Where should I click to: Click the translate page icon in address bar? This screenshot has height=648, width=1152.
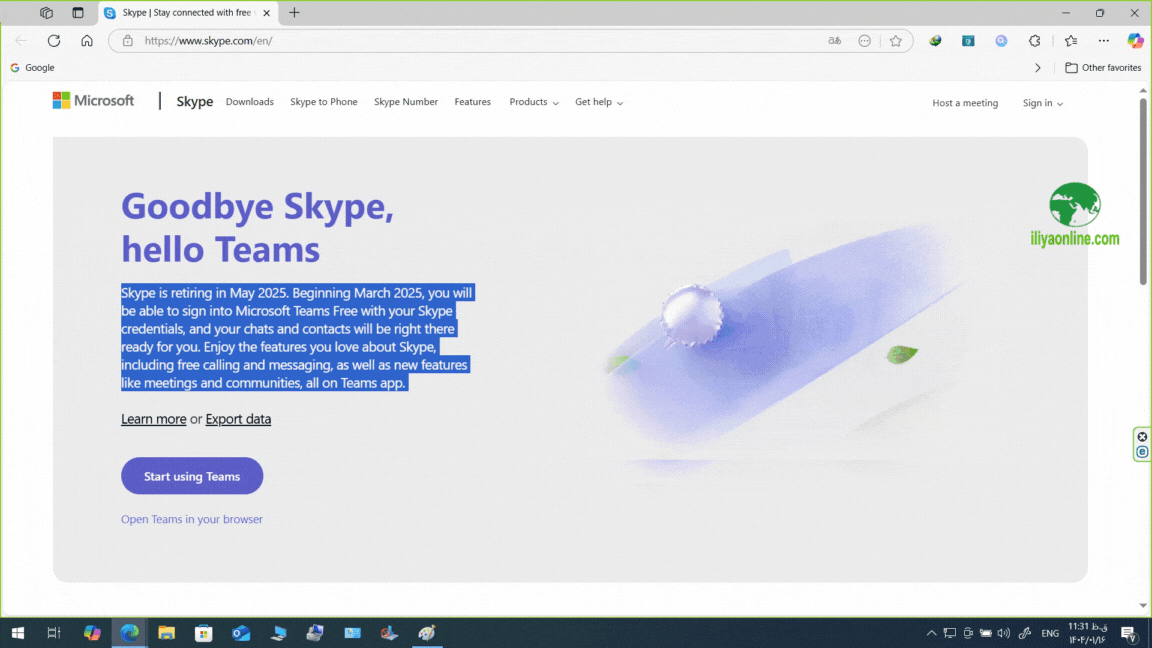(x=834, y=41)
